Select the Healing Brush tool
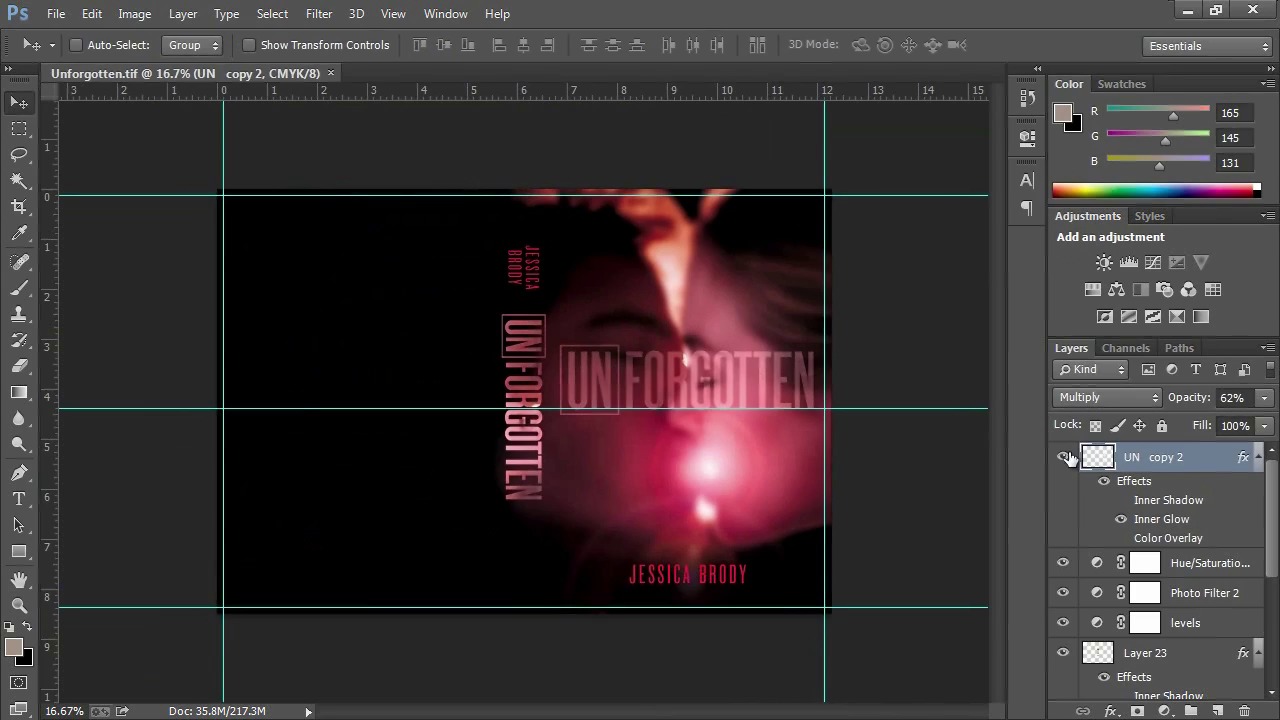This screenshot has width=1280, height=720. tap(19, 262)
